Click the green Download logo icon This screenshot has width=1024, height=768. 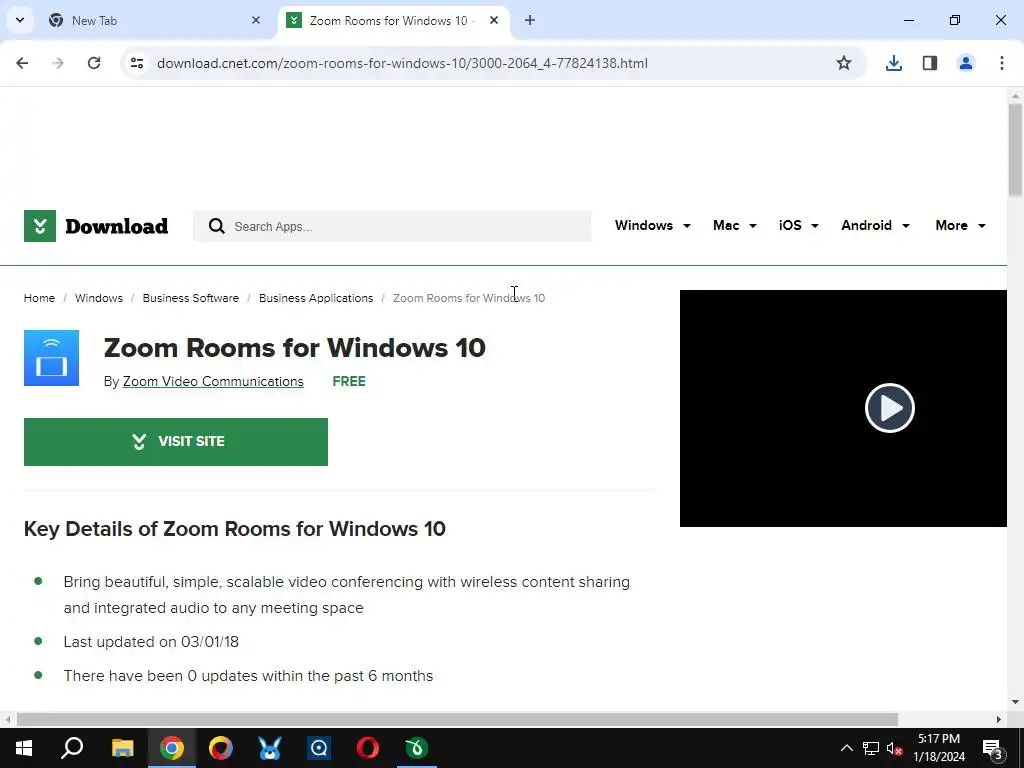click(x=40, y=226)
